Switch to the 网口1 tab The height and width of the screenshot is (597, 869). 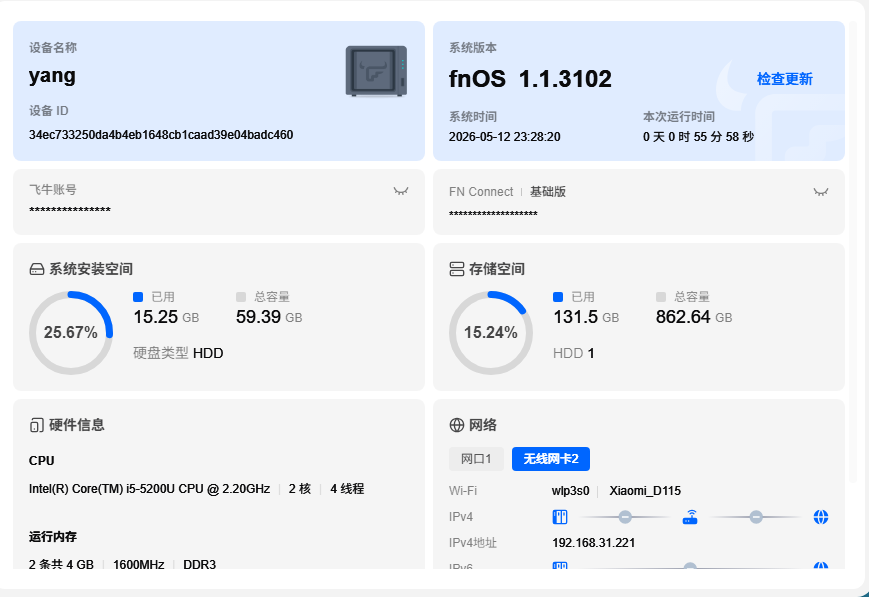click(x=476, y=459)
